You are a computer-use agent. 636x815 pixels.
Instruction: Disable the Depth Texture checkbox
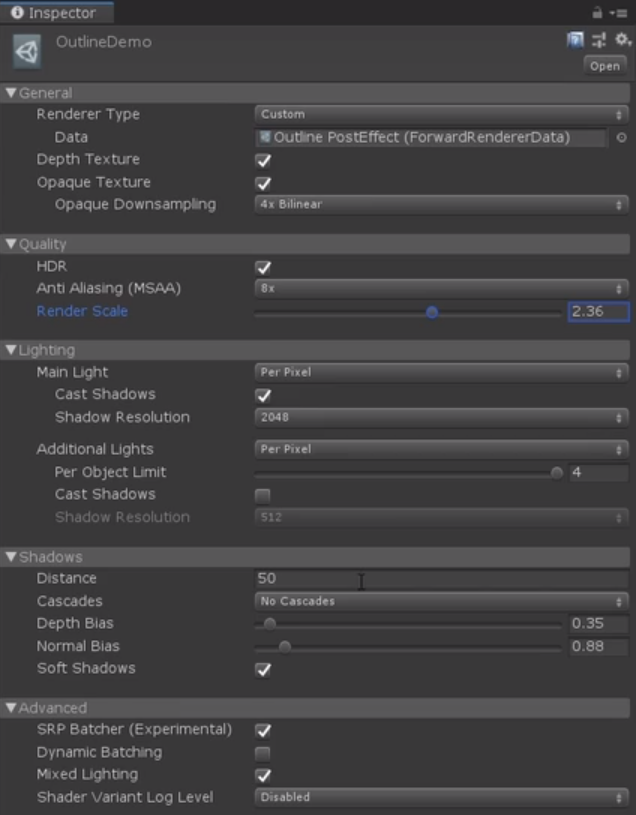[x=263, y=160]
